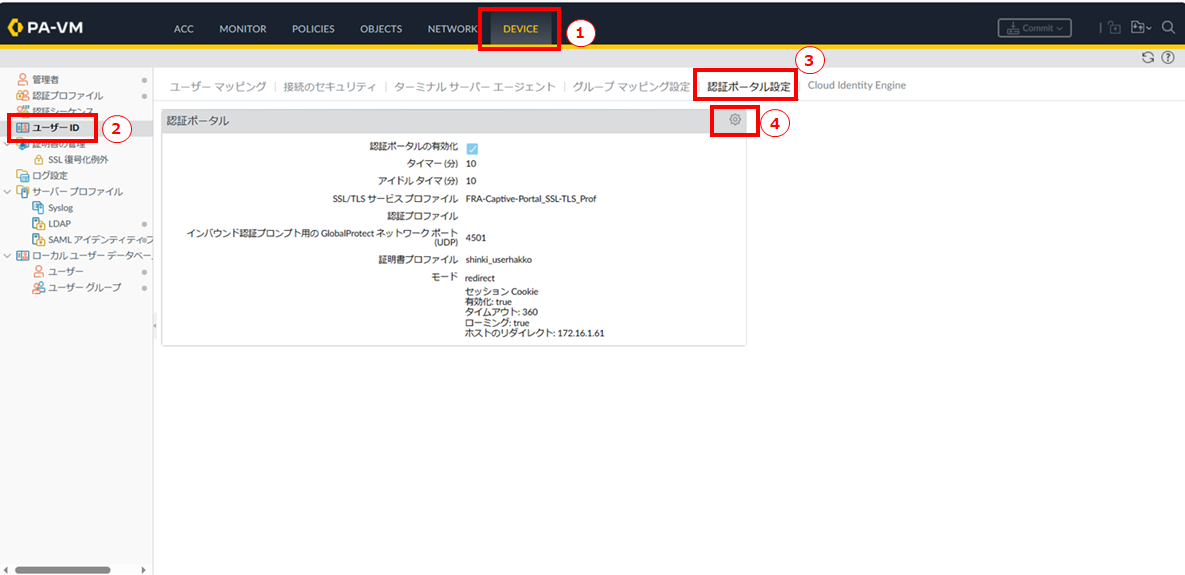The height and width of the screenshot is (575, 1185).
Task: Click the ホストのリダイレクト: 172.16.1.61 line
Action: pyautogui.click(x=534, y=332)
